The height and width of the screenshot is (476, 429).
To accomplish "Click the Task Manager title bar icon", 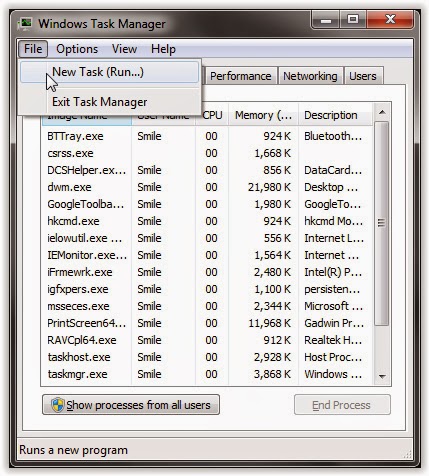I will click(24, 24).
